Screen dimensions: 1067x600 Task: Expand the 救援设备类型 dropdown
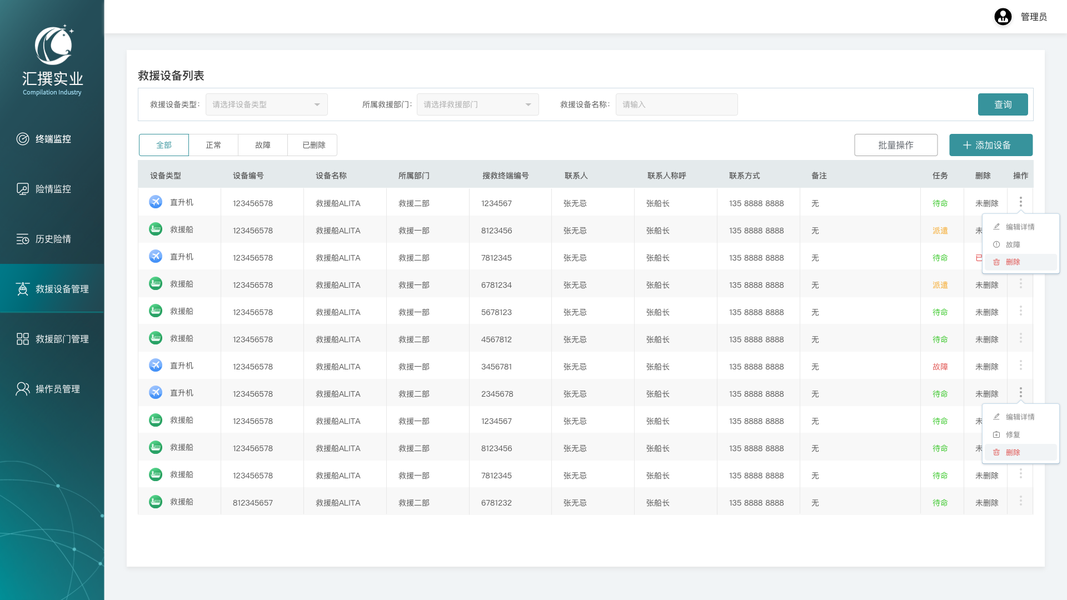coord(266,105)
